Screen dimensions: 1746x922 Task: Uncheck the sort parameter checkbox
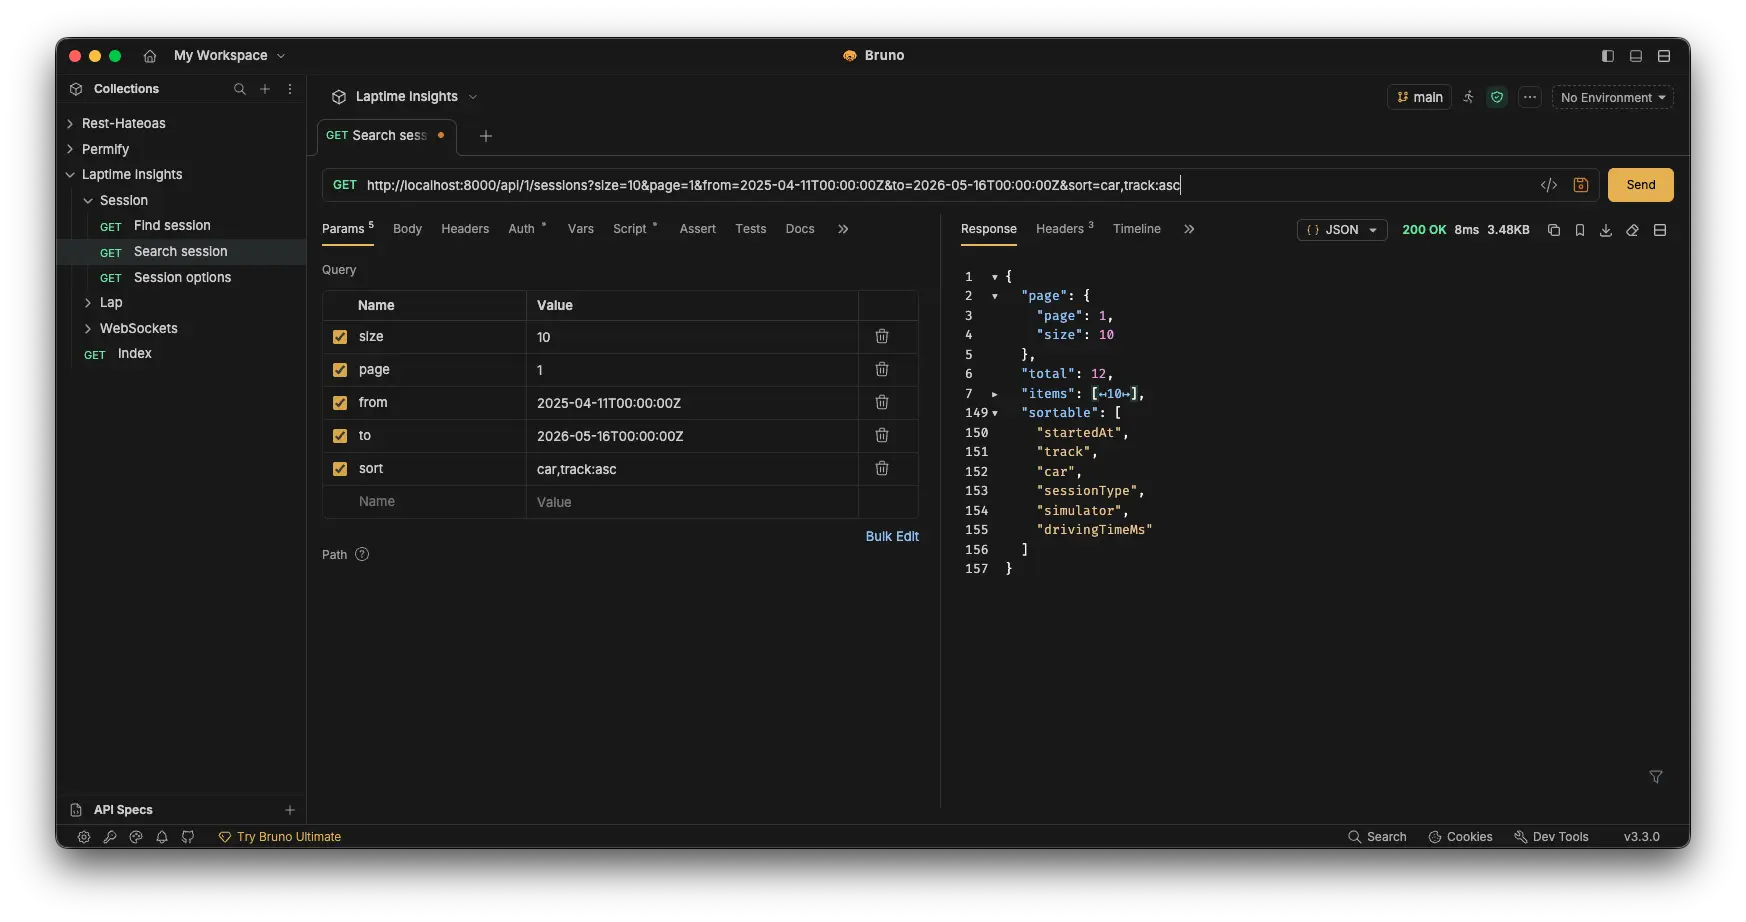pyautogui.click(x=340, y=469)
